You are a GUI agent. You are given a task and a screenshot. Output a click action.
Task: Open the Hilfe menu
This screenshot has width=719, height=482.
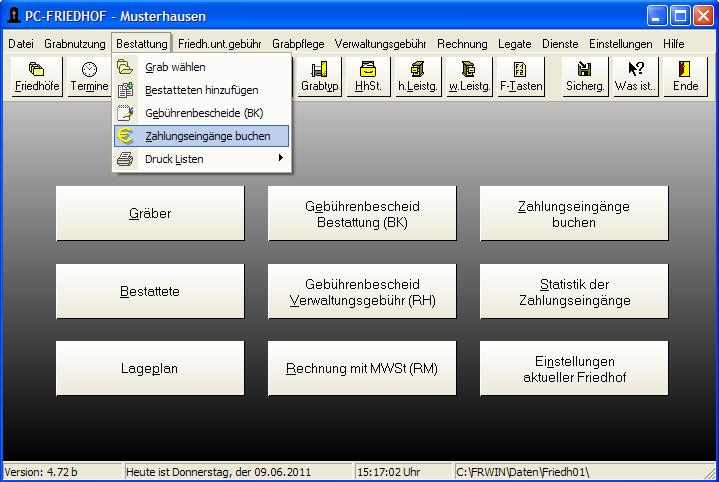pos(674,44)
